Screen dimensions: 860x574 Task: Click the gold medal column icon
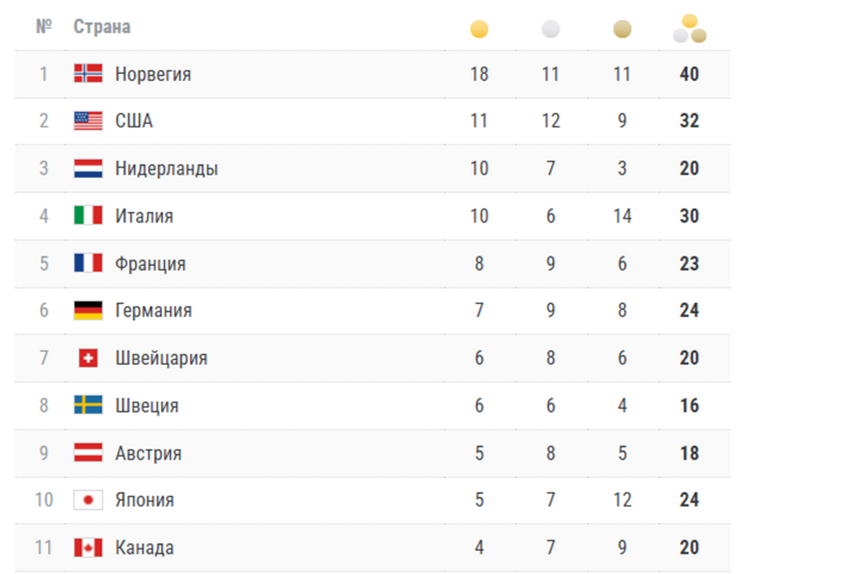click(x=479, y=29)
